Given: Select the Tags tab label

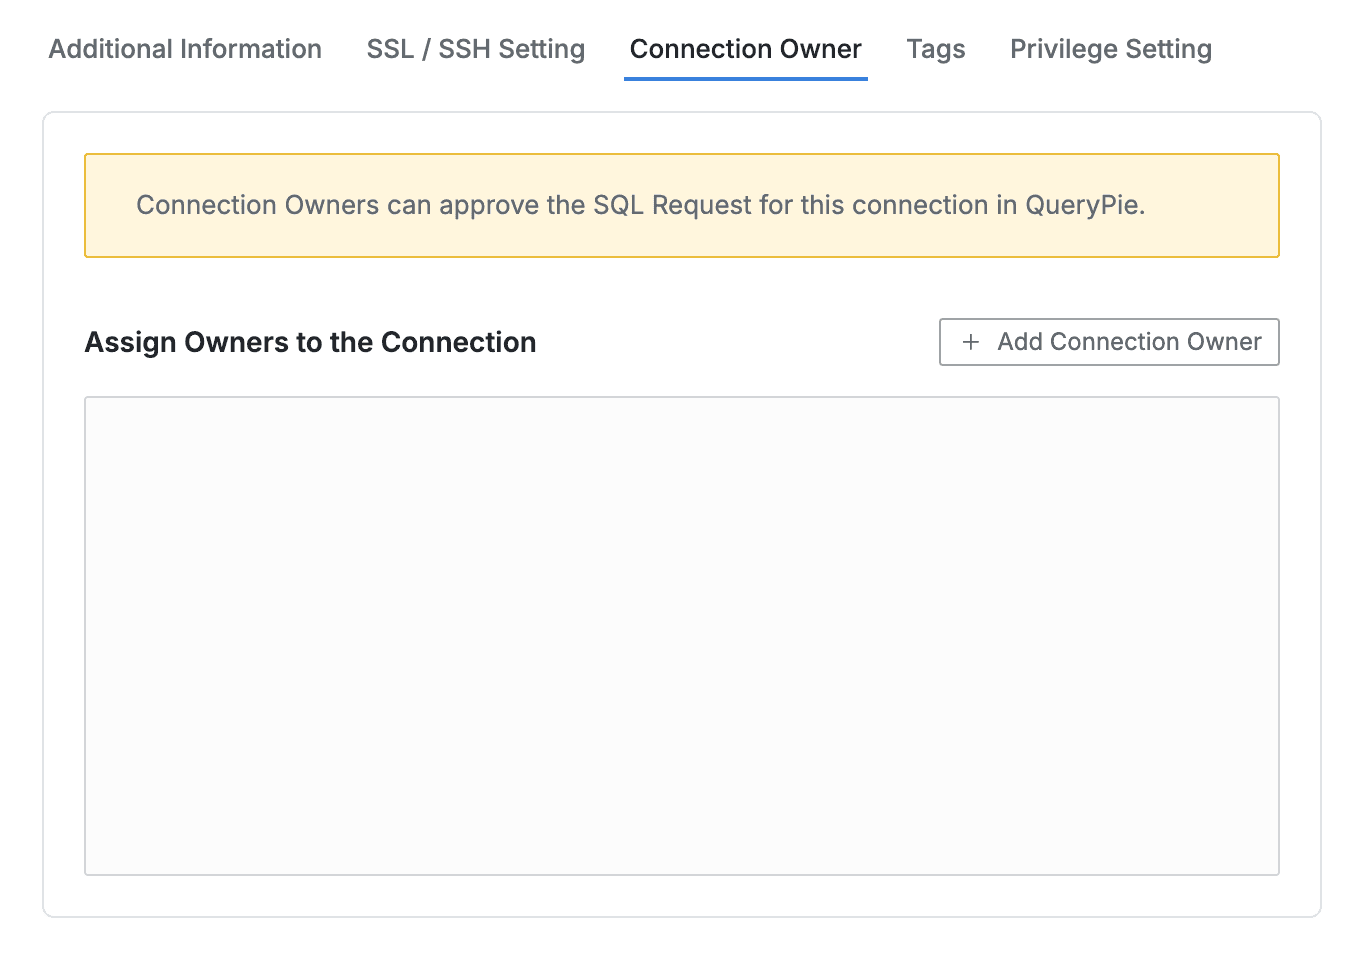Looking at the screenshot, I should [936, 48].
